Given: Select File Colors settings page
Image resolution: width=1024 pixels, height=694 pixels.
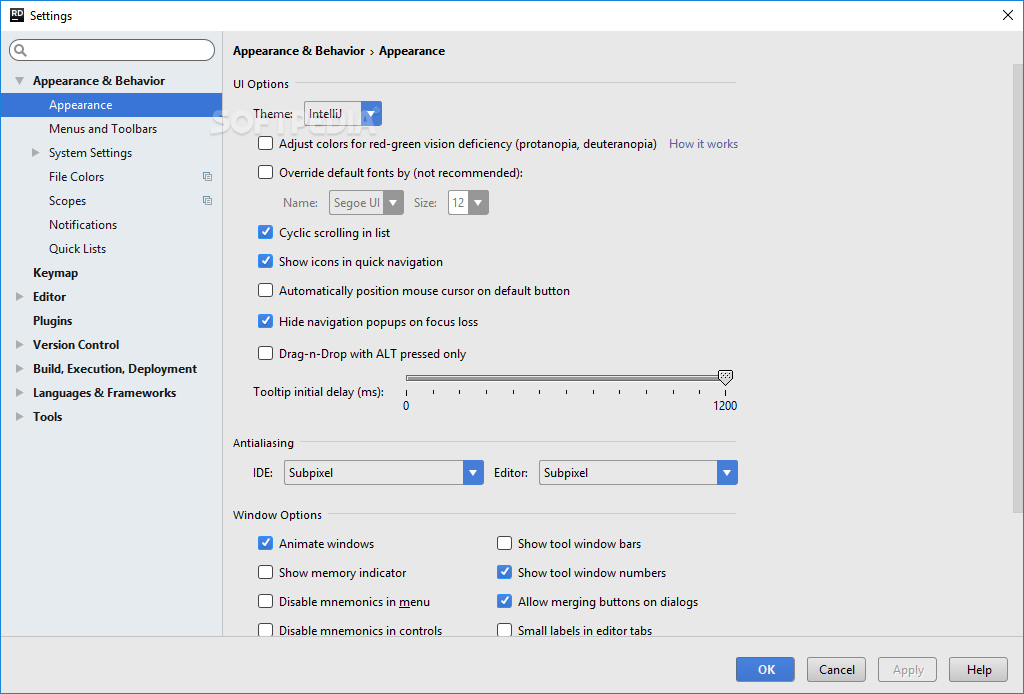Looking at the screenshot, I should tap(76, 176).
